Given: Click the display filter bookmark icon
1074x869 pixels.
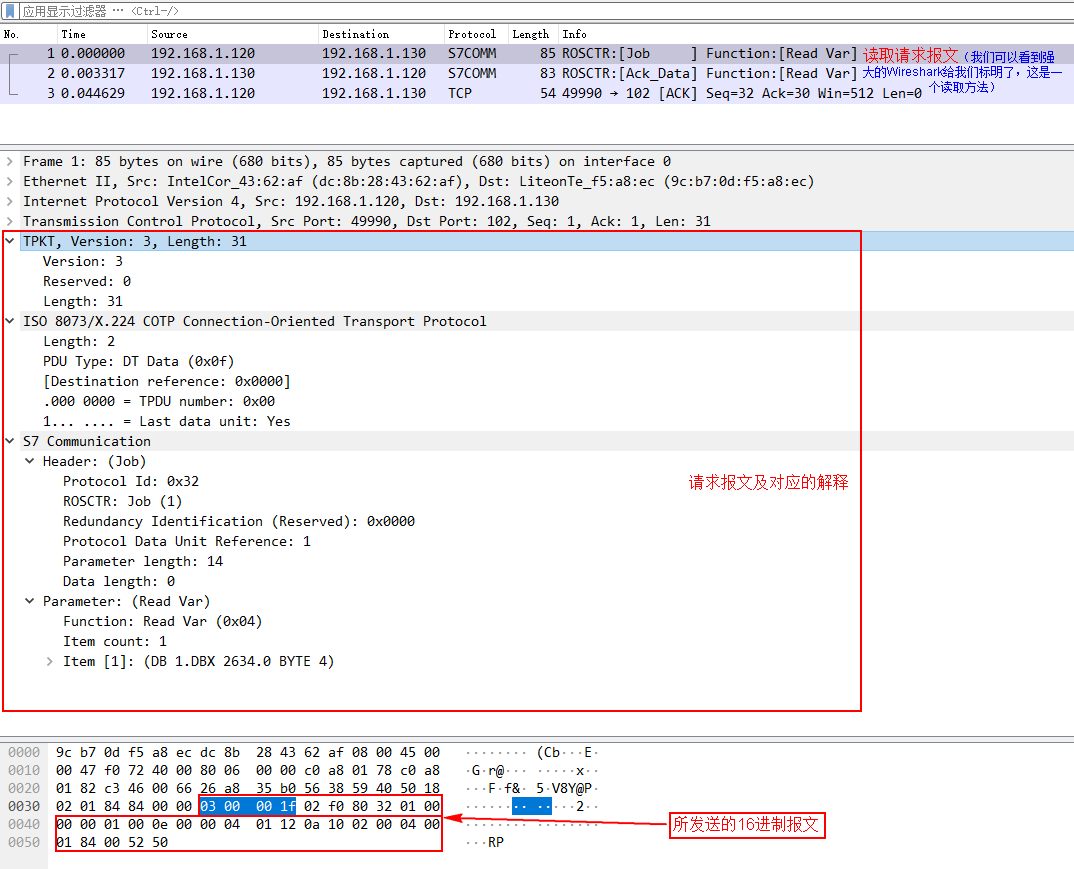Looking at the screenshot, I should [x=10, y=11].
